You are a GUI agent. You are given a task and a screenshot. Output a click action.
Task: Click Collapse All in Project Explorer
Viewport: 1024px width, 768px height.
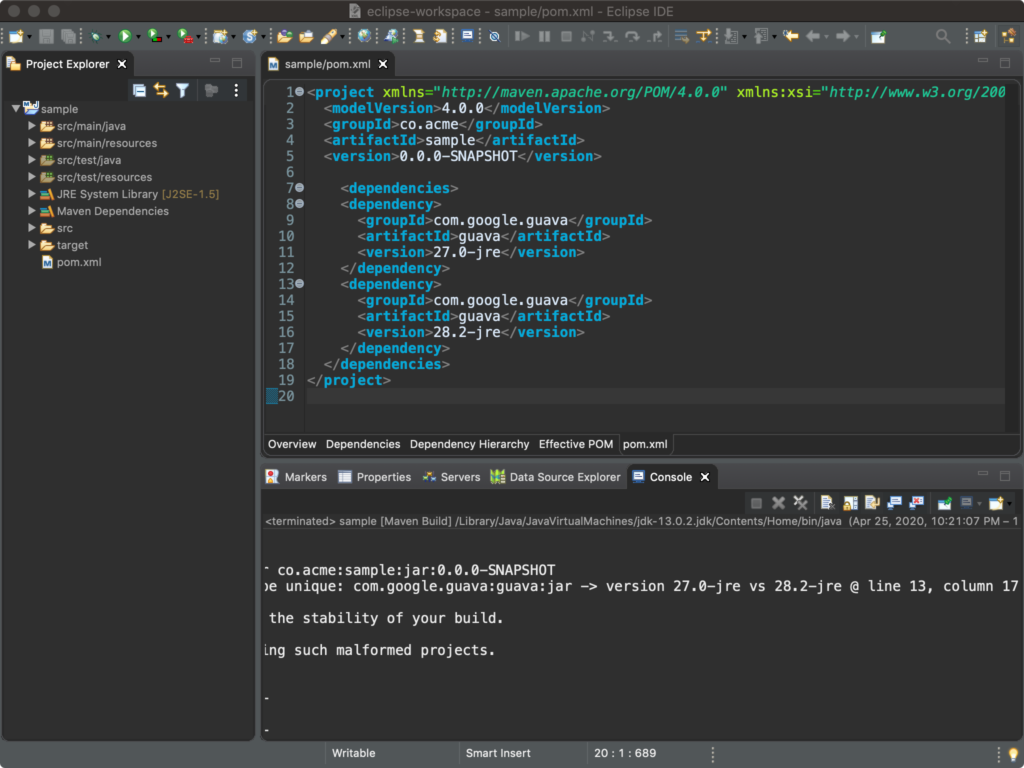pos(139,90)
